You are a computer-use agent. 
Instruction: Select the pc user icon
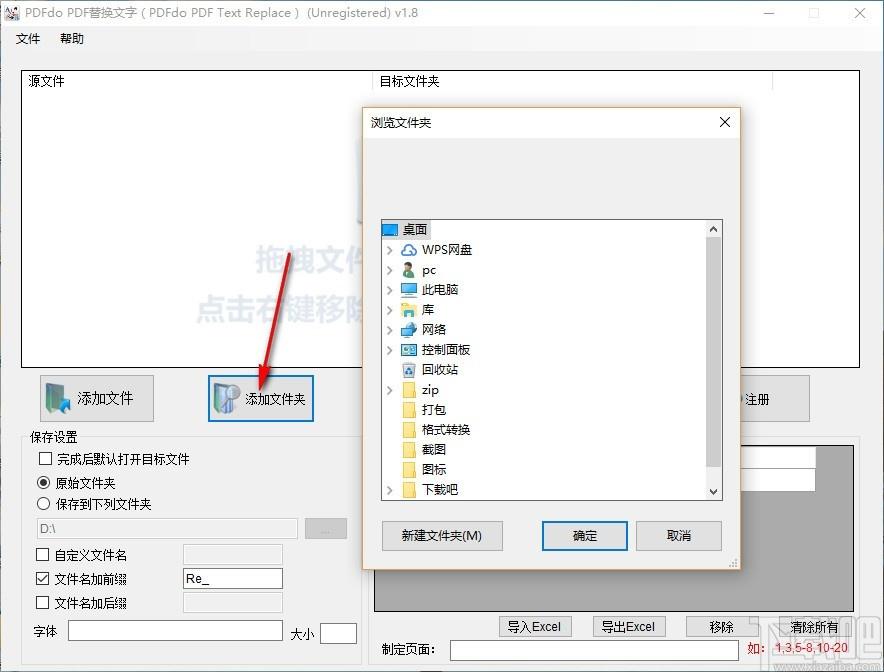[409, 270]
